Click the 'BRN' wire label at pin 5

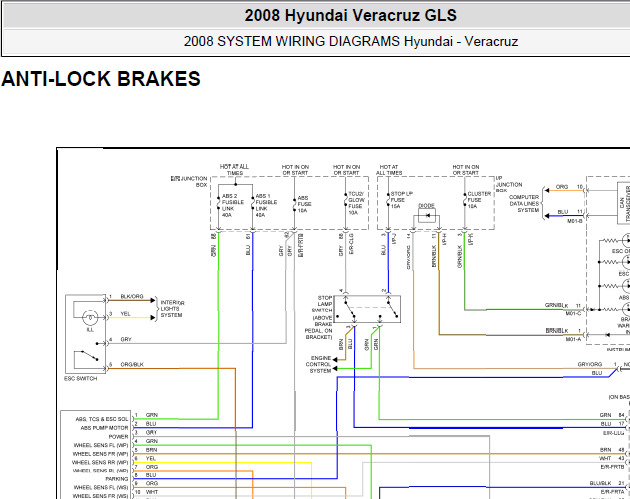click(x=151, y=450)
